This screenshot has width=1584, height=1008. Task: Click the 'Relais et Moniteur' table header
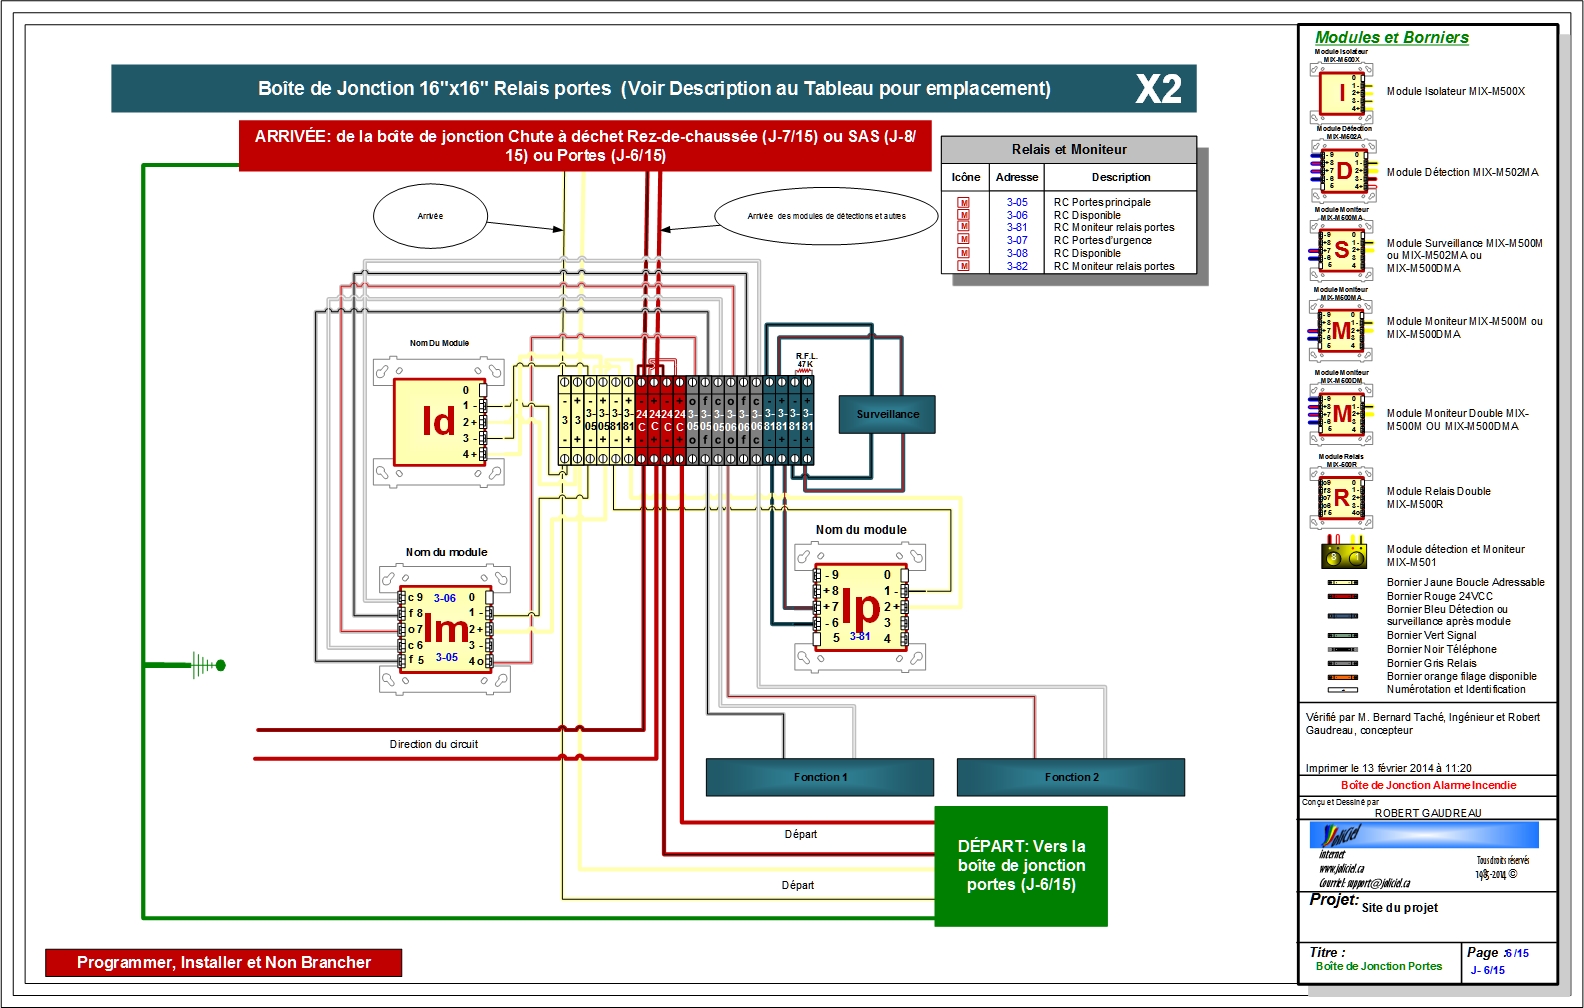pos(1068,150)
